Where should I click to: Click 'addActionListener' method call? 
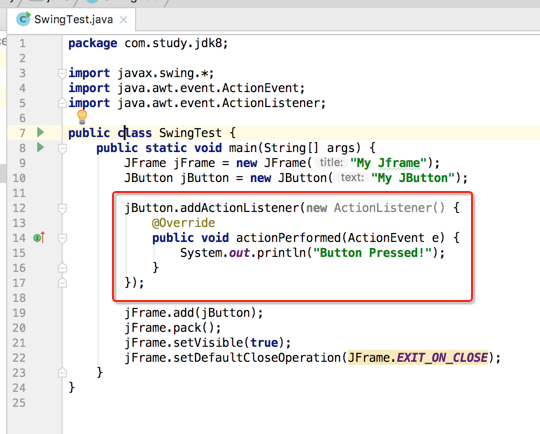tap(240, 208)
